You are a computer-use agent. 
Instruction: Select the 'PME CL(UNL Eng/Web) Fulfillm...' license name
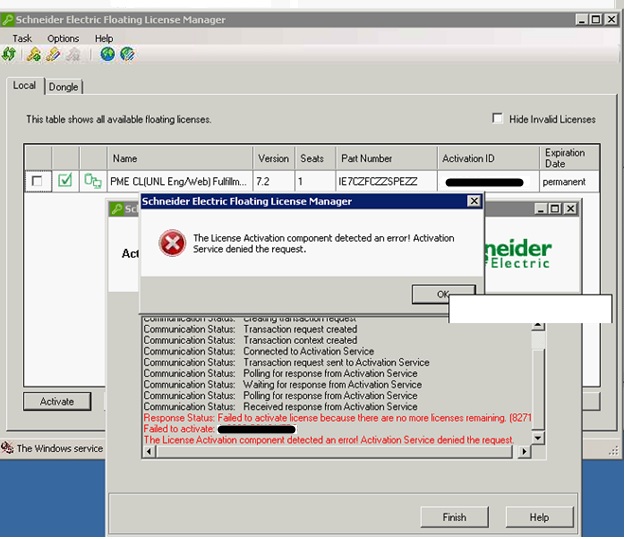(178, 182)
